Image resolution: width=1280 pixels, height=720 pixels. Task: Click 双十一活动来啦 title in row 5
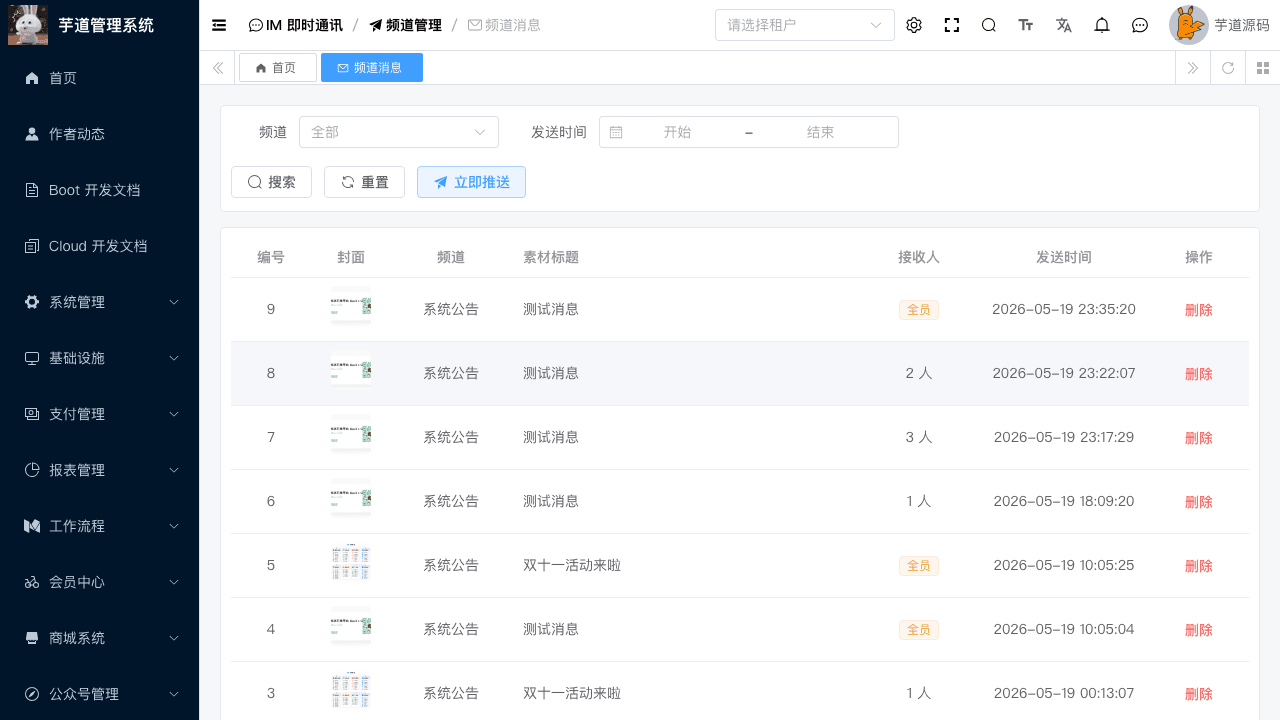572,565
